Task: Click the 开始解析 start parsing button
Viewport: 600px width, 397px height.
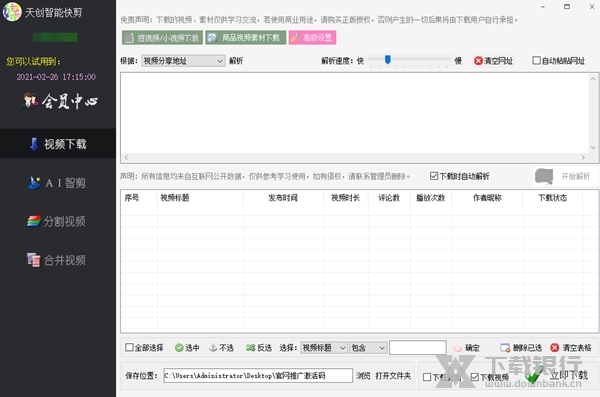Action: point(565,176)
